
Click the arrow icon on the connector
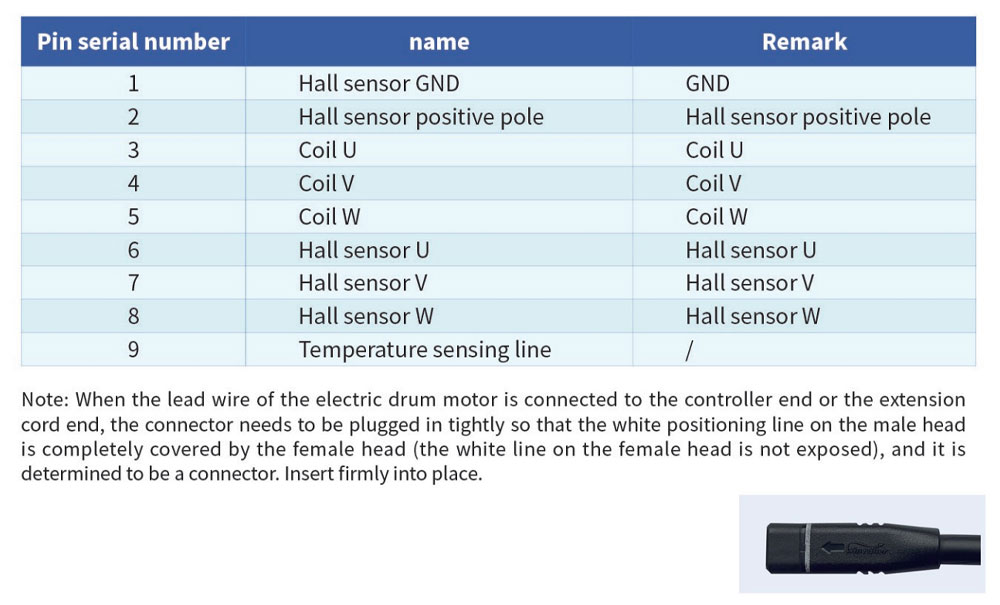(832, 547)
